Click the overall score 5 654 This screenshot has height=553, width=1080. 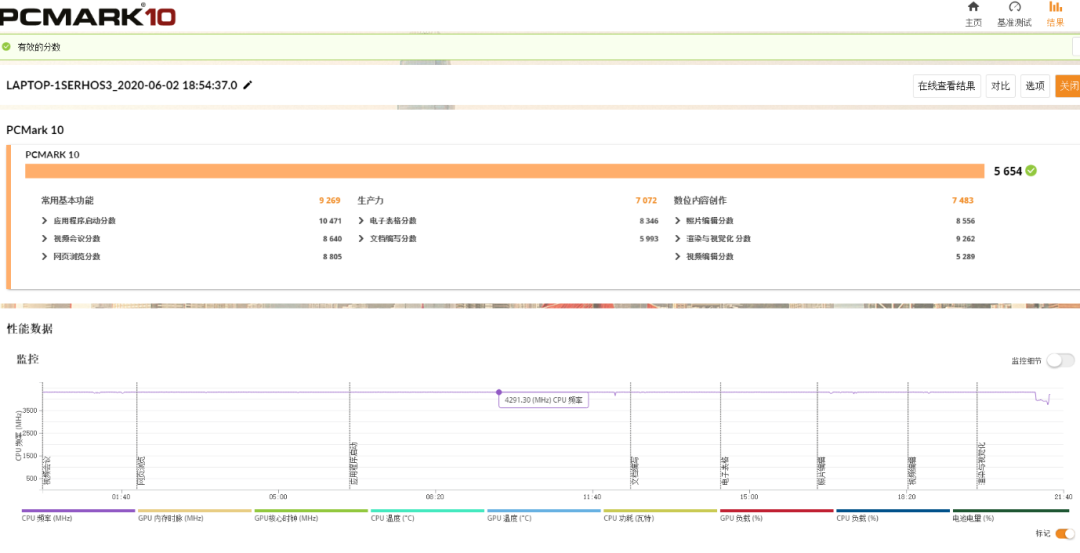click(x=1008, y=171)
